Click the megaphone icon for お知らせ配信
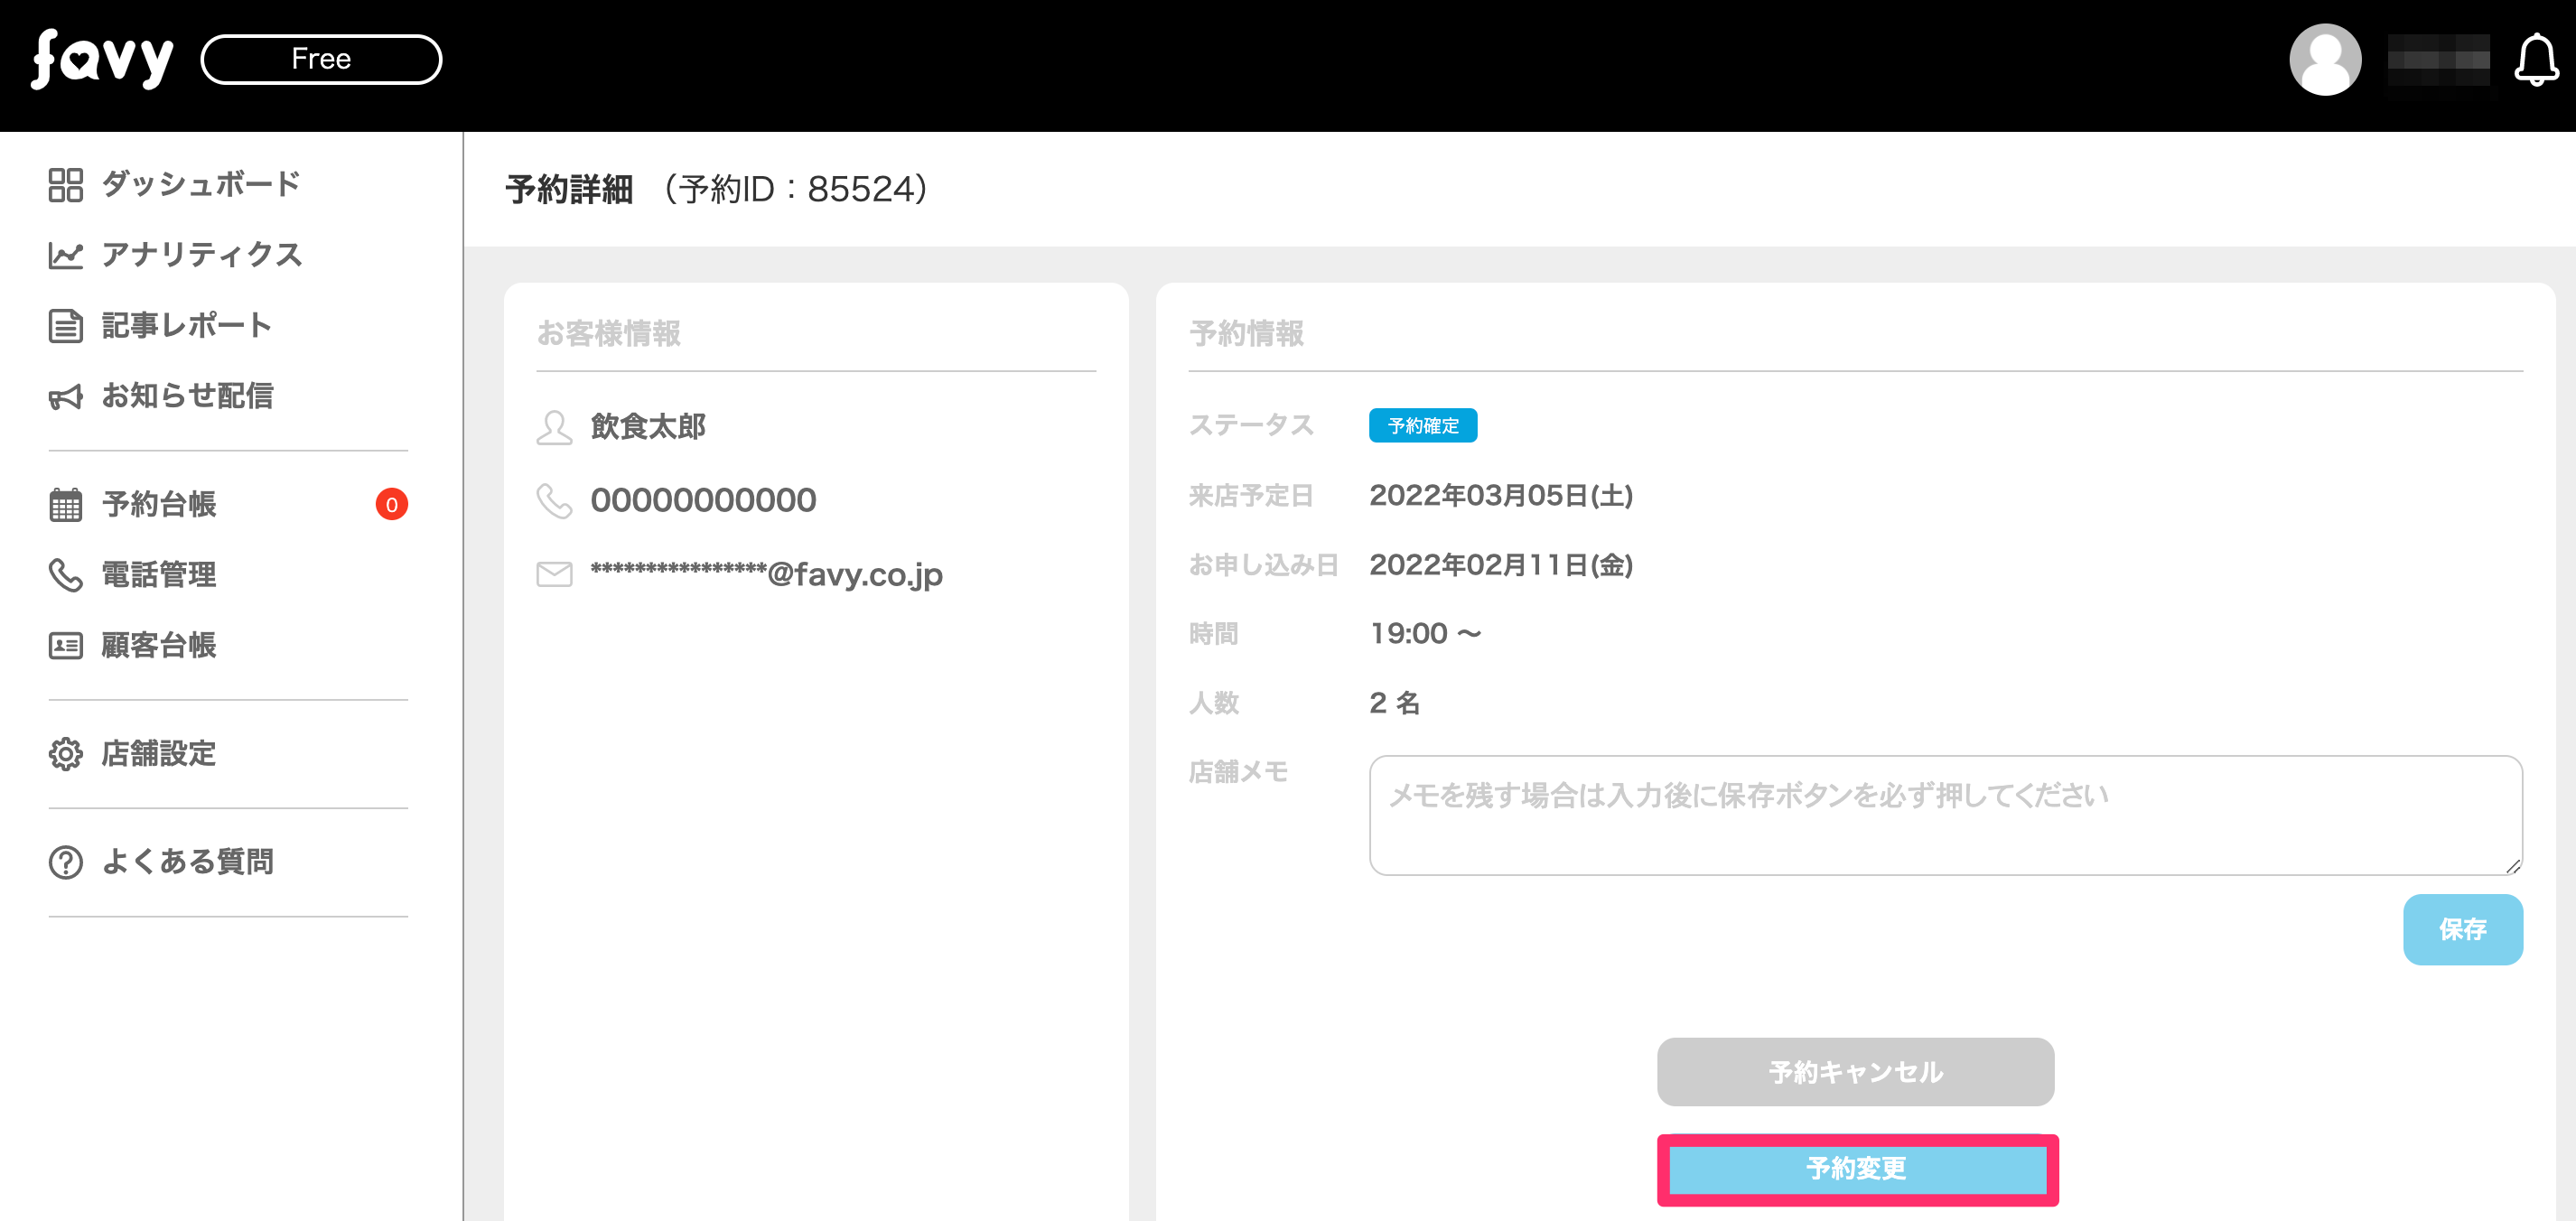Image resolution: width=2576 pixels, height=1221 pixels. (66, 397)
